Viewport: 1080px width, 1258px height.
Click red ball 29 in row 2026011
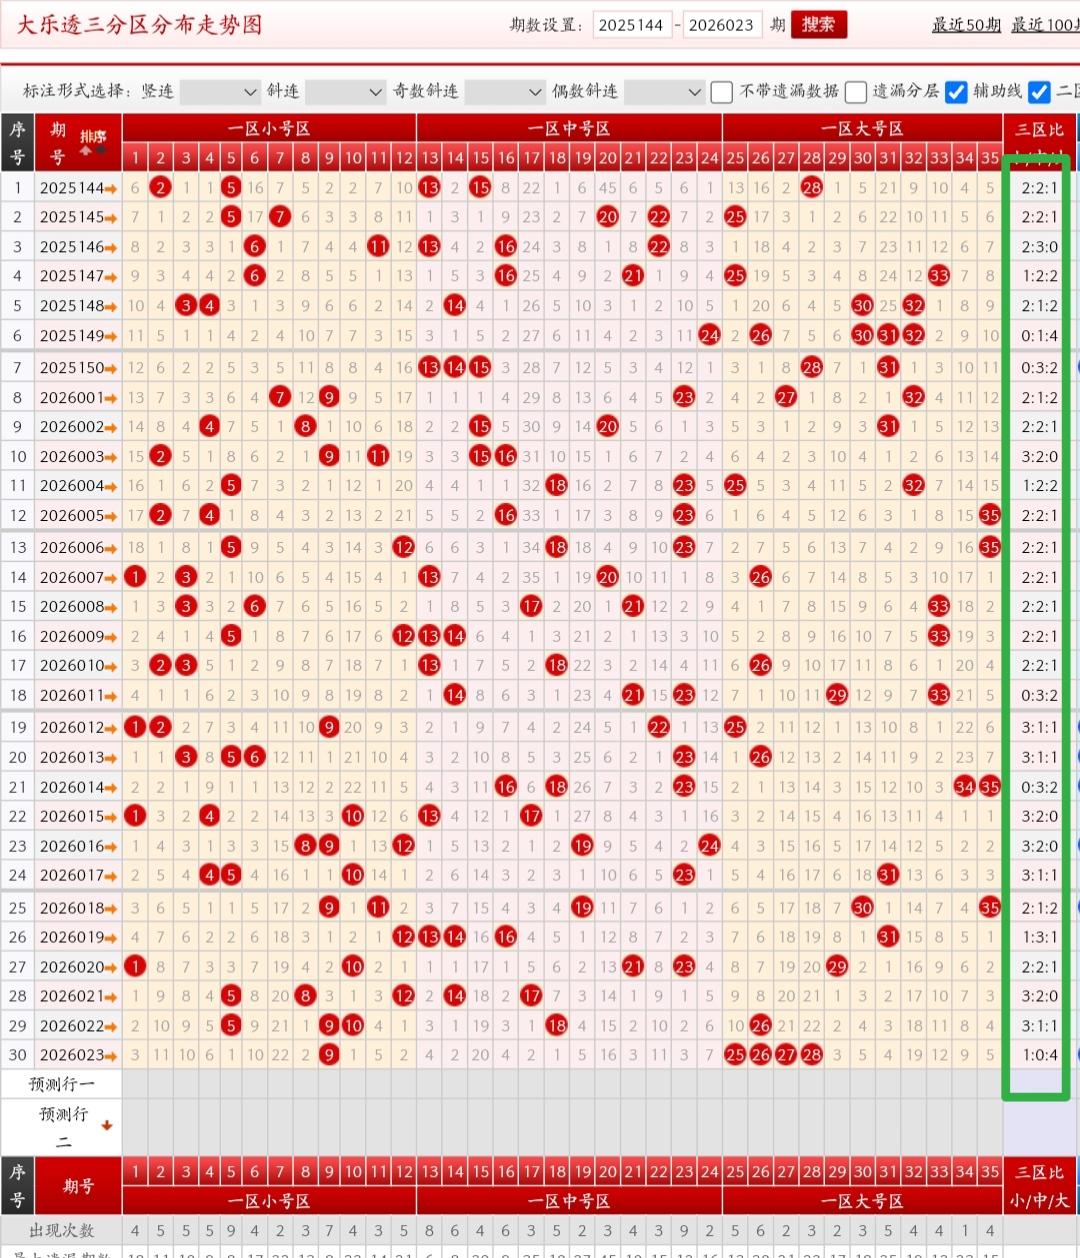click(x=837, y=695)
